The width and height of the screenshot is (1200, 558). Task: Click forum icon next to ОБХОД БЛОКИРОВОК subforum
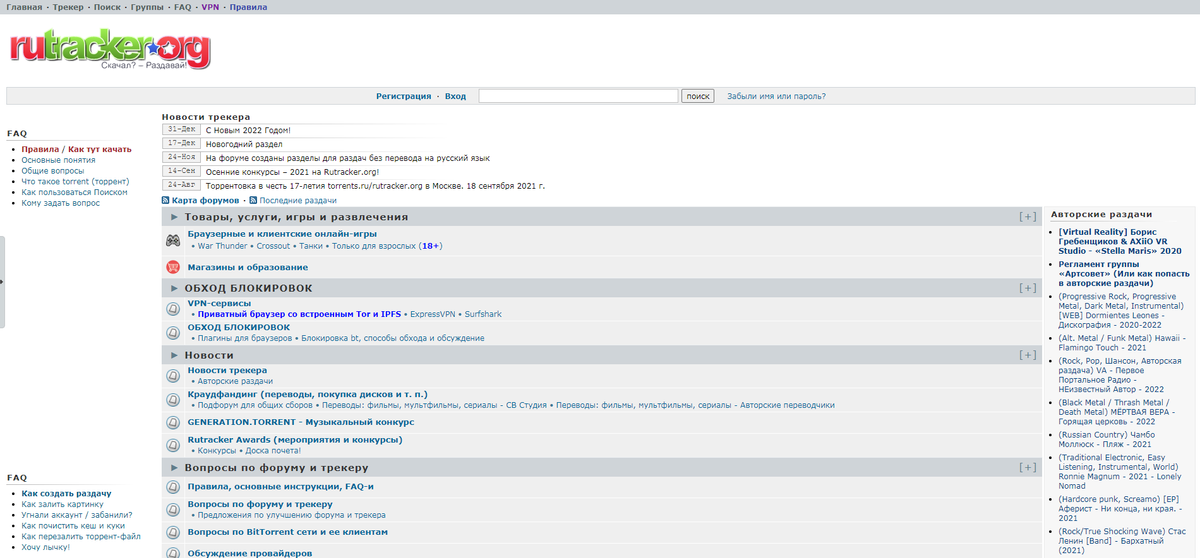coord(173,332)
